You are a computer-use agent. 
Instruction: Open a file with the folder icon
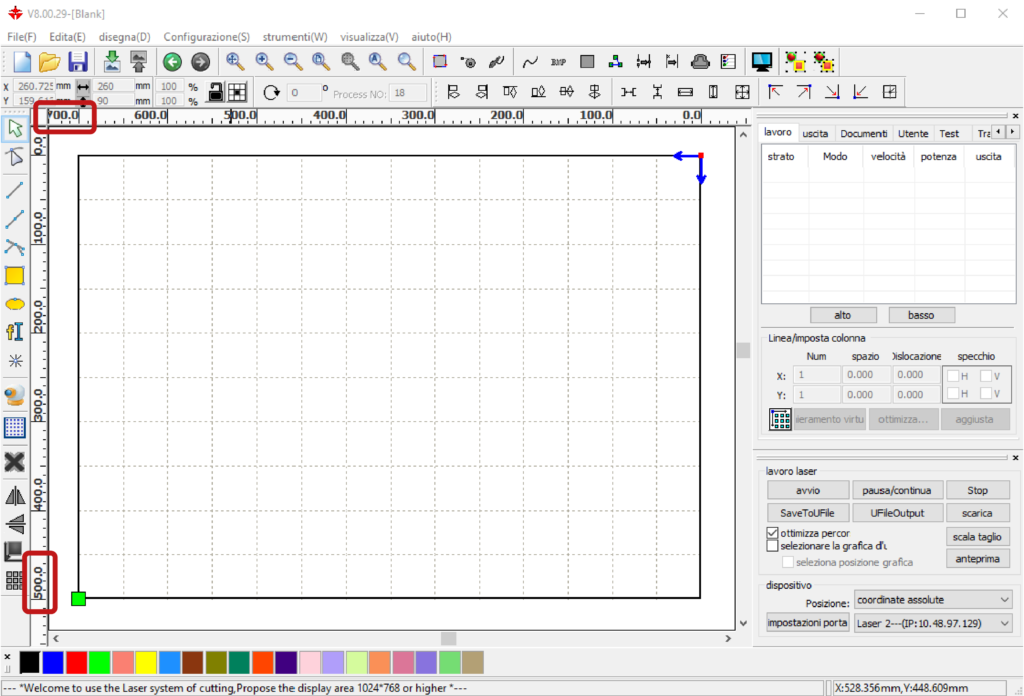point(50,62)
